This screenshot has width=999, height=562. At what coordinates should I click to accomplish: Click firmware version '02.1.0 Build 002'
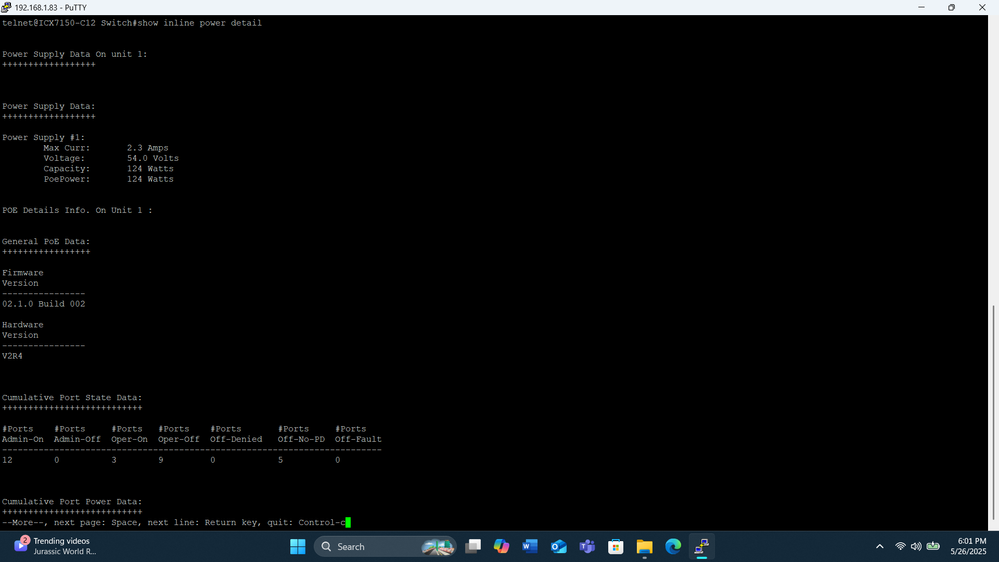pos(43,304)
